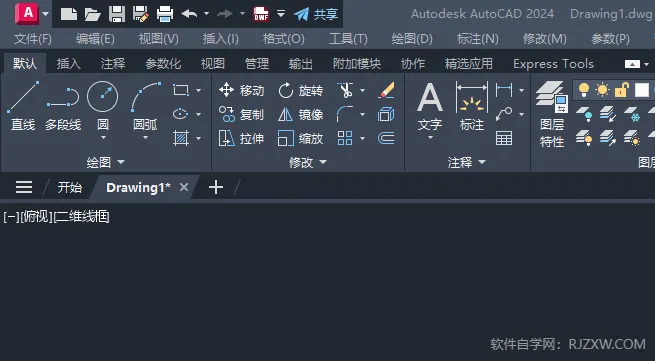This screenshot has height=361, width=655.
Task: Activate the 缩放 scale tool
Action: [x=301, y=138]
